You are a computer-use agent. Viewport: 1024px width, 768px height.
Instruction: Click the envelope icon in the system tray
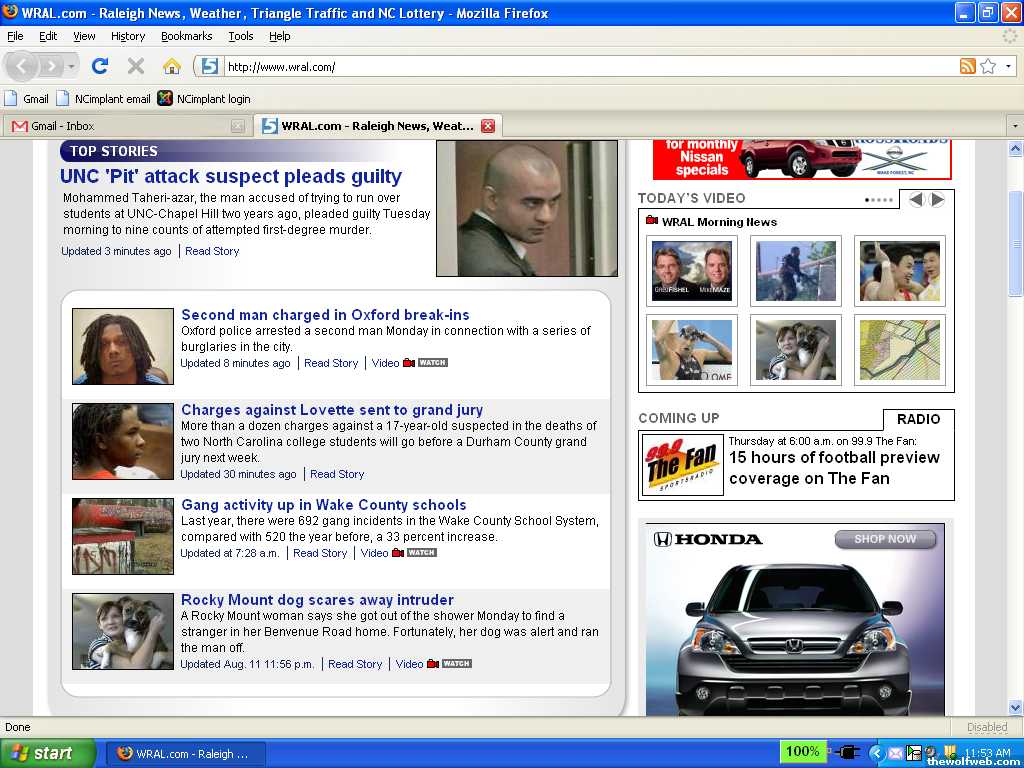[895, 754]
